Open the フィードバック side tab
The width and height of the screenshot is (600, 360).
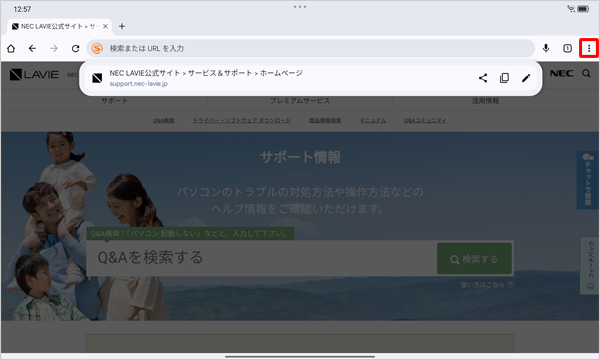click(590, 266)
